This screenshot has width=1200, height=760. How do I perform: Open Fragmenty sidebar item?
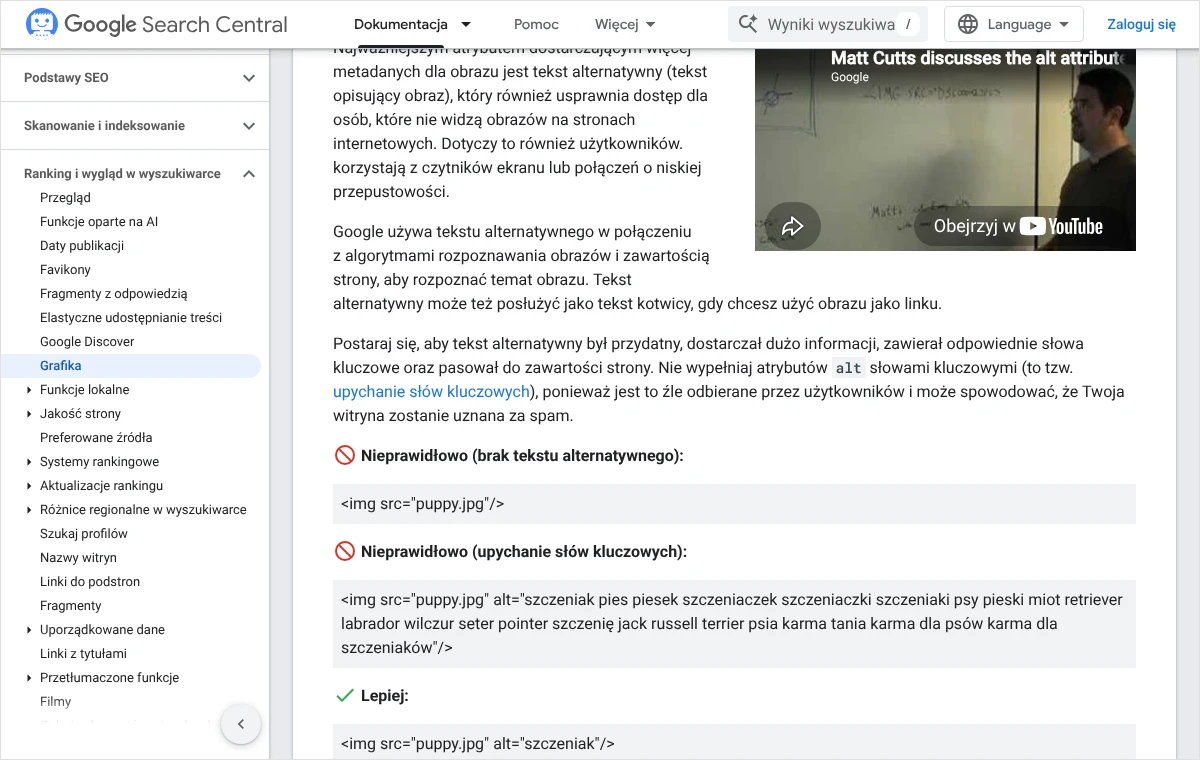click(71, 606)
